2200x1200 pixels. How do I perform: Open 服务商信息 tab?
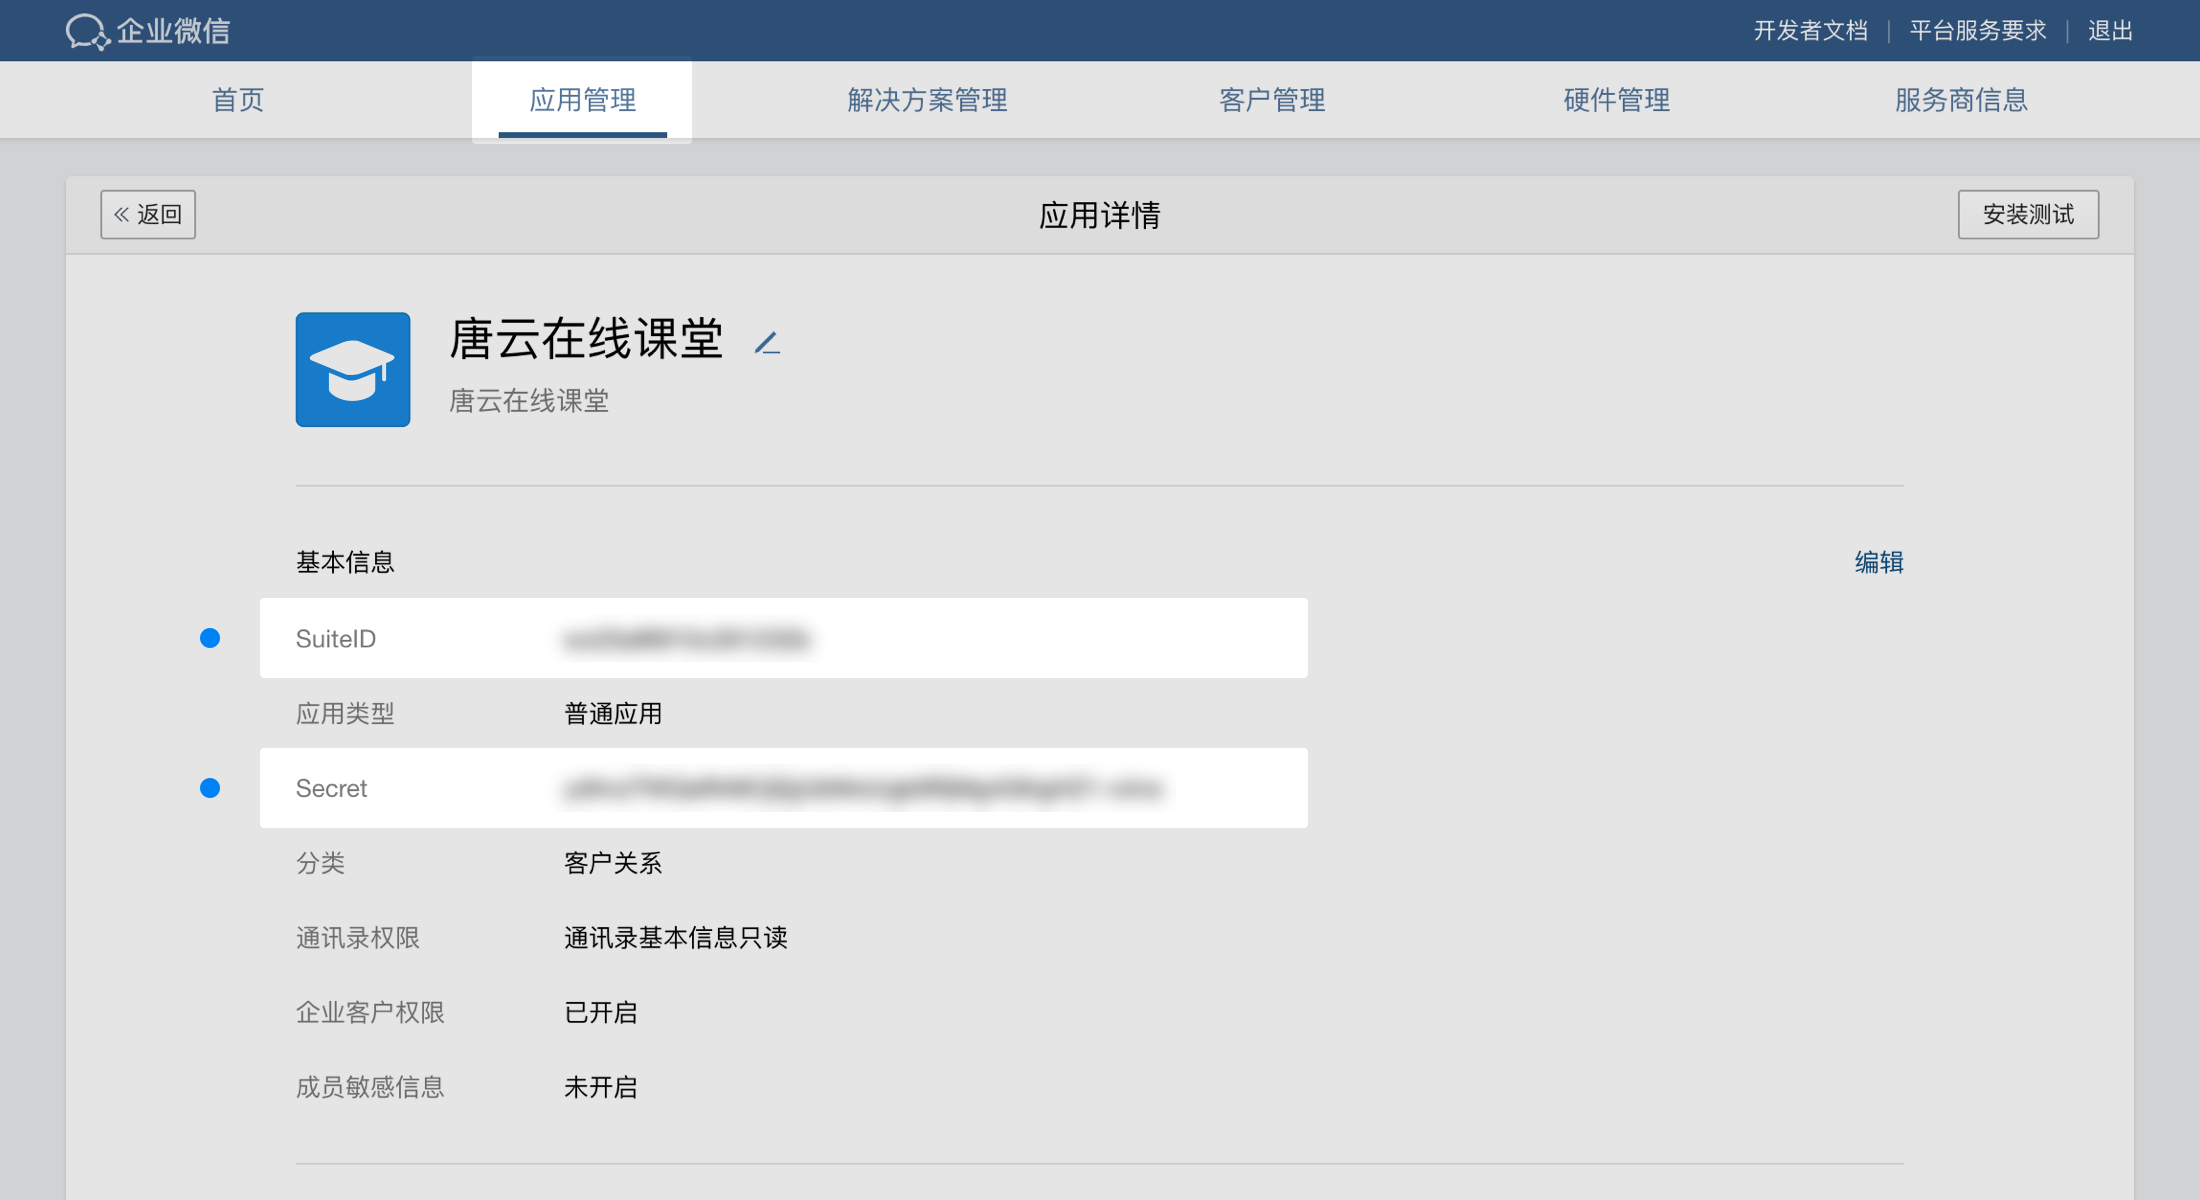point(1961,100)
